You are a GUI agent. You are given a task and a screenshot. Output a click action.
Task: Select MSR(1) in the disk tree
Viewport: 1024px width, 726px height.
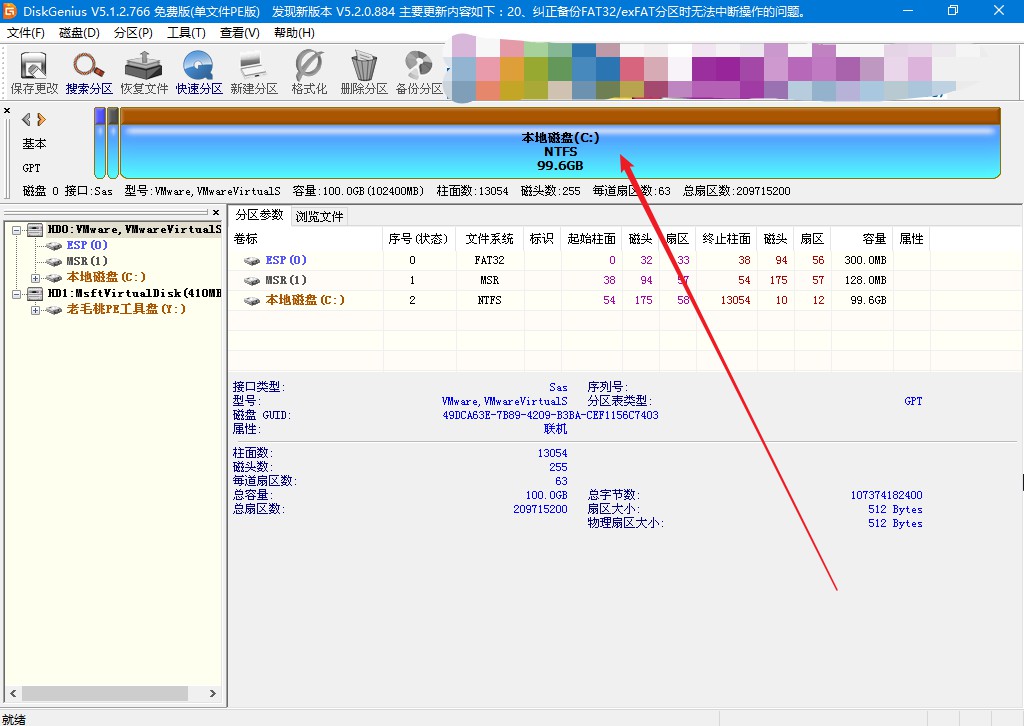pos(87,261)
